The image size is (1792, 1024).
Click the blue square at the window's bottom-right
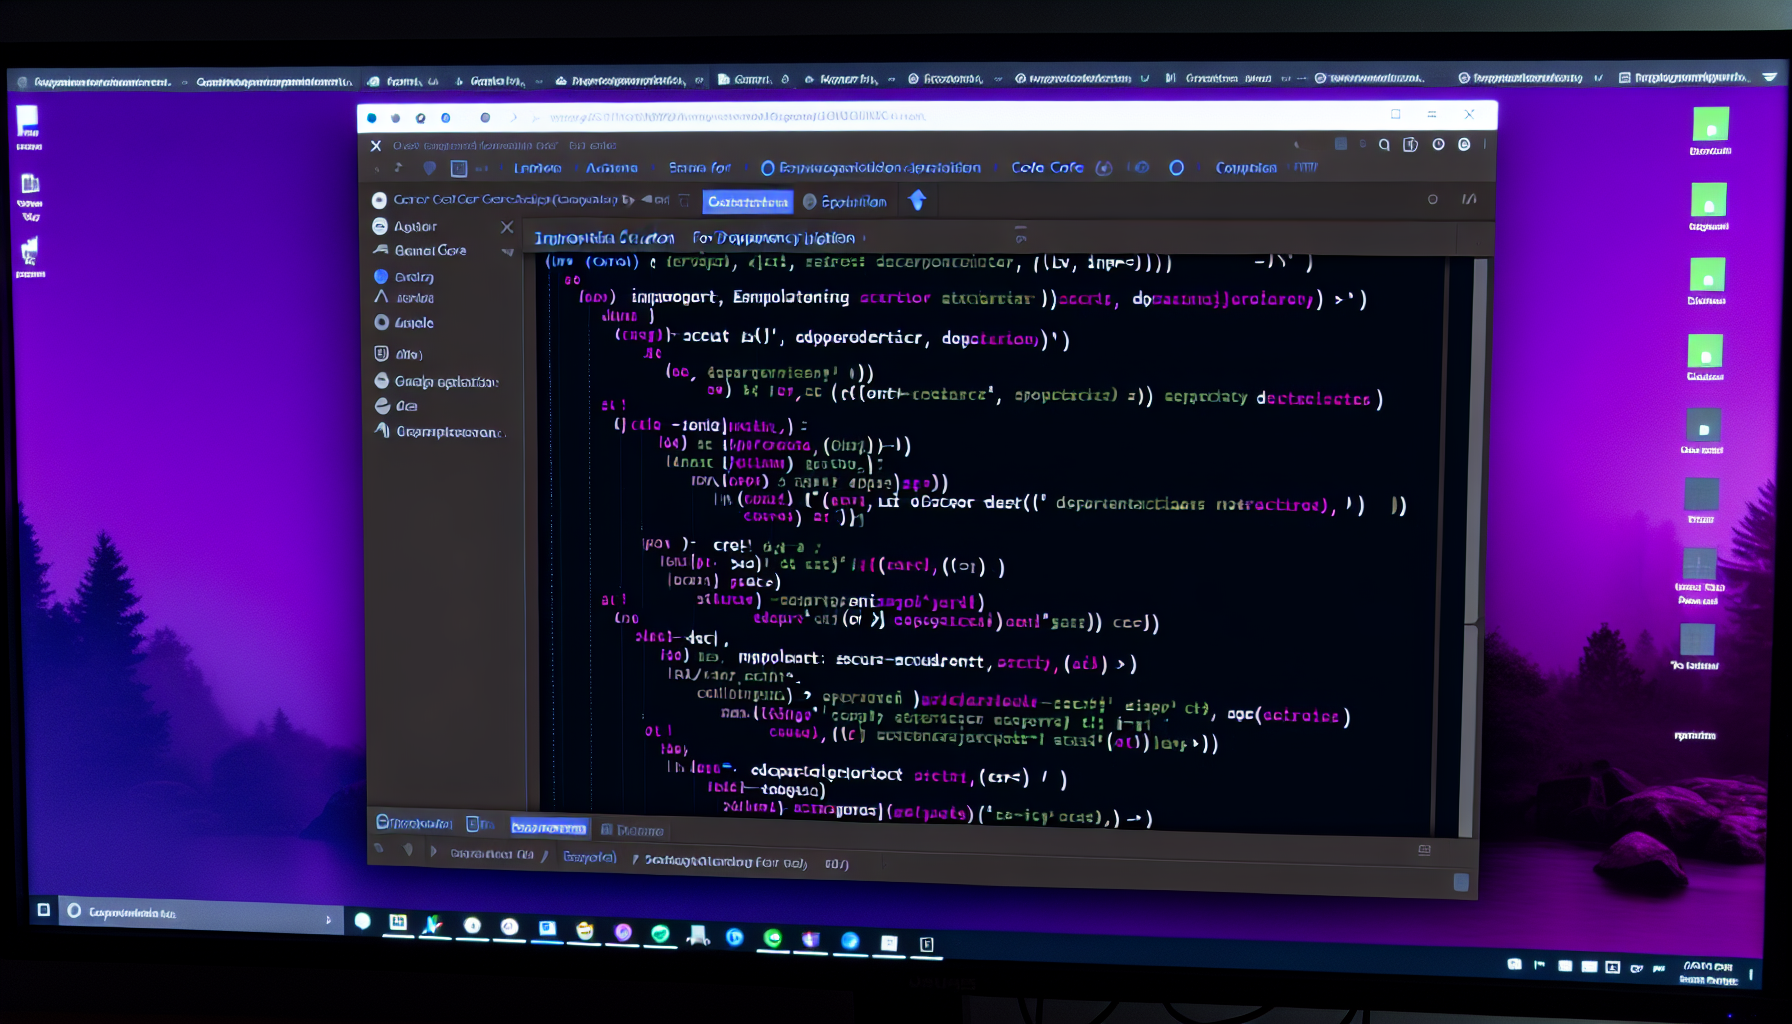(1461, 882)
